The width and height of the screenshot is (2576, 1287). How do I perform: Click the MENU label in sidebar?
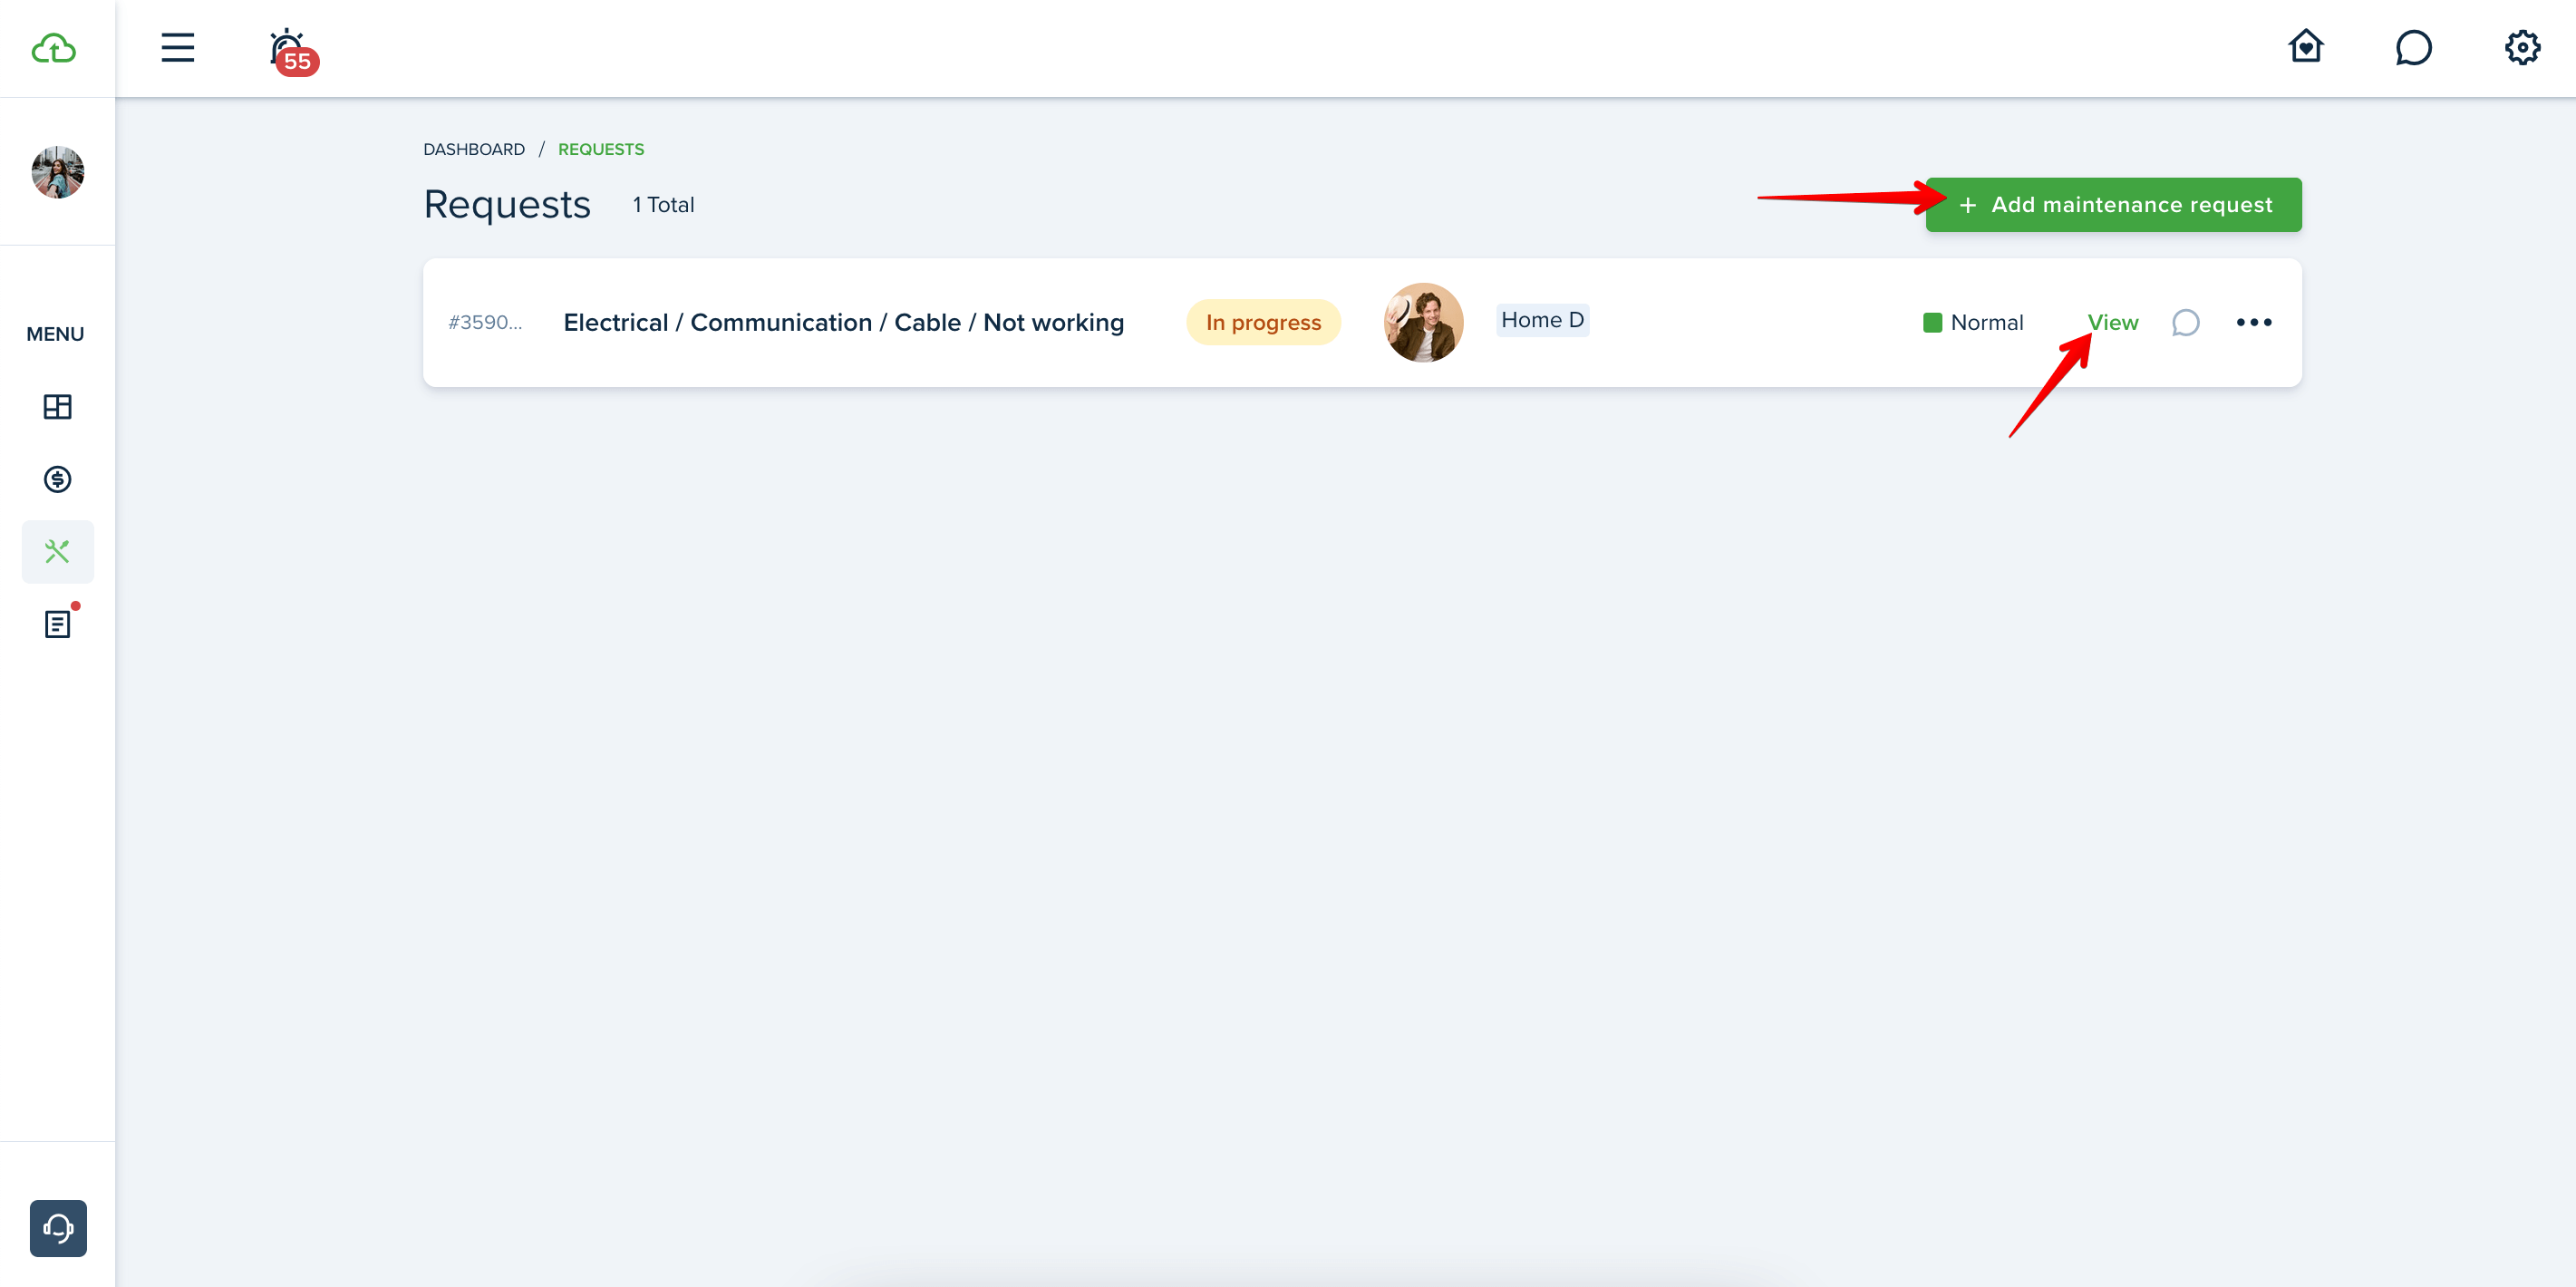tap(55, 334)
